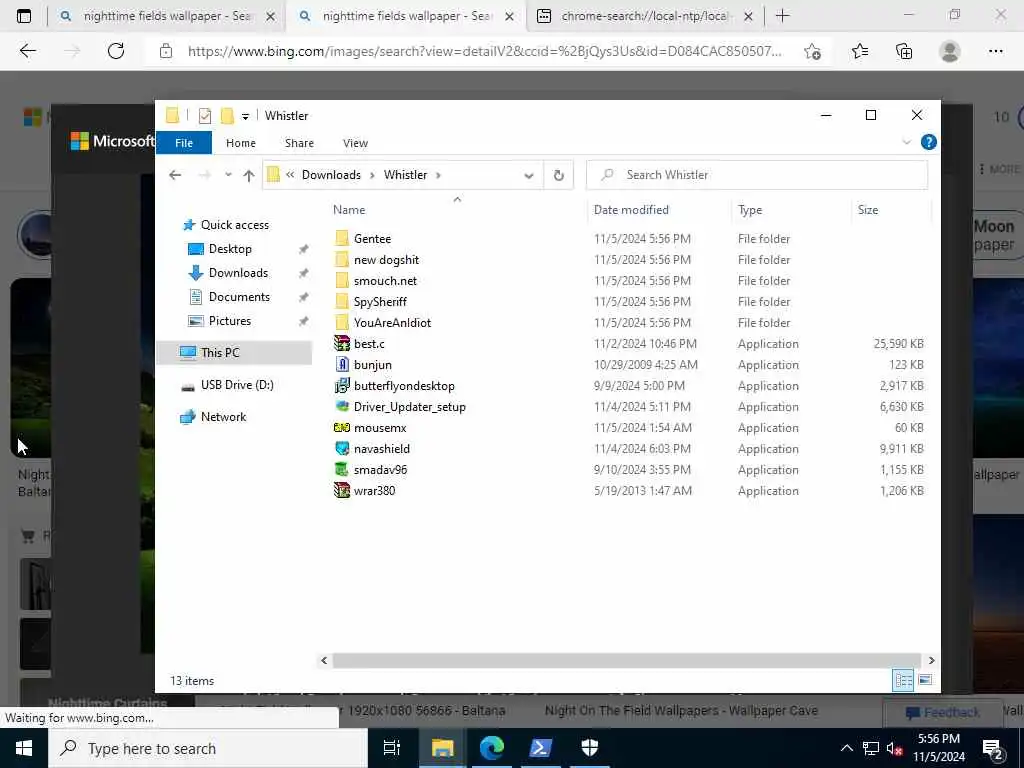
Task: Switch to the first nighttime fields tab
Action: (167, 16)
